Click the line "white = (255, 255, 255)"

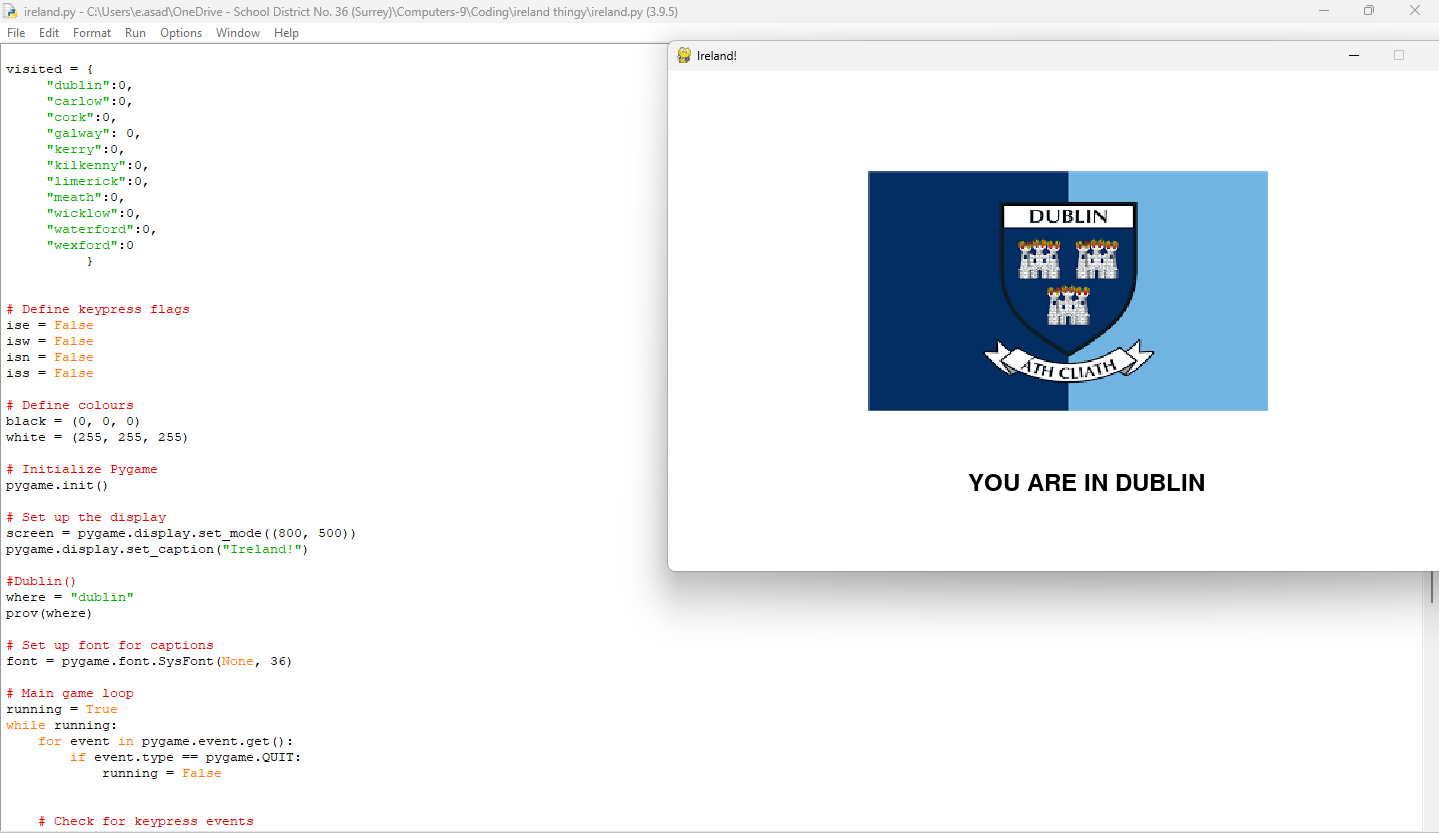[x=97, y=437]
